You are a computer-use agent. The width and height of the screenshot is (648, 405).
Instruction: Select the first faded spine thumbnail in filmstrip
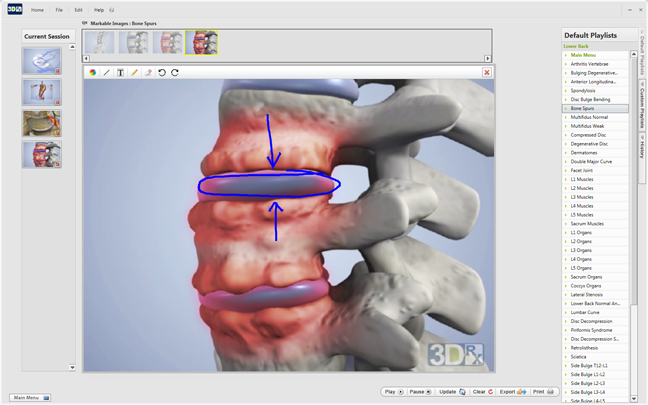99,42
